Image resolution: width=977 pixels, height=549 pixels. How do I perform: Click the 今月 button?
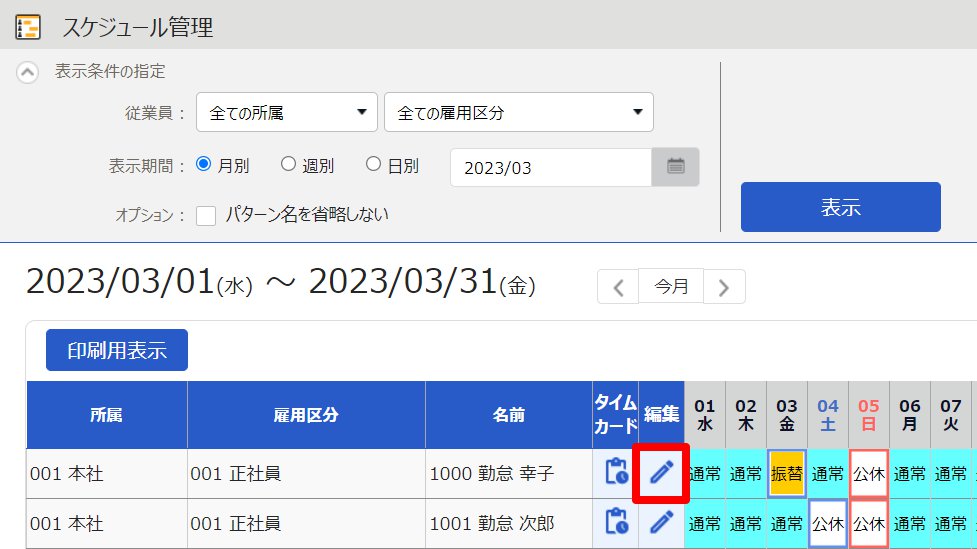pos(671,286)
